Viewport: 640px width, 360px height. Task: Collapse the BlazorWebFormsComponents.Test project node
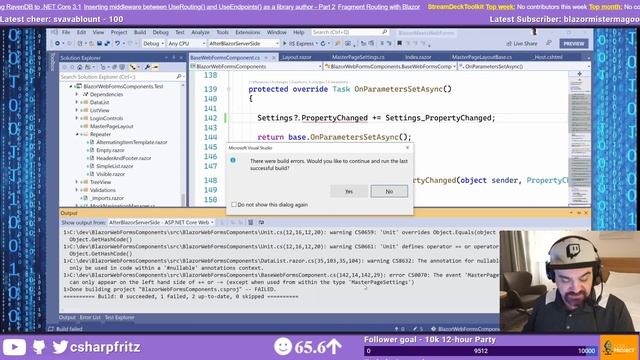tap(71, 87)
